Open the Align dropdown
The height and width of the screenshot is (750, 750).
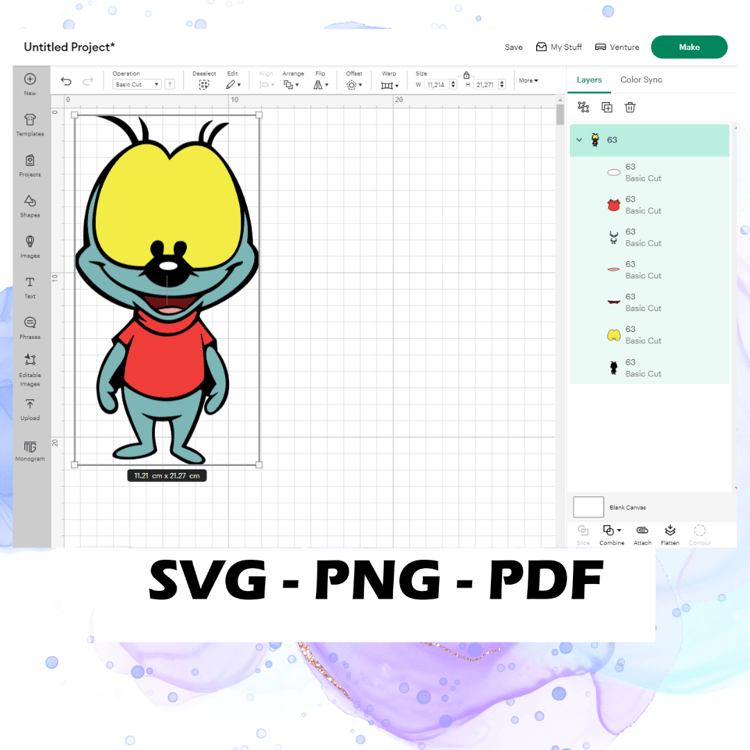pyautogui.click(x=266, y=85)
